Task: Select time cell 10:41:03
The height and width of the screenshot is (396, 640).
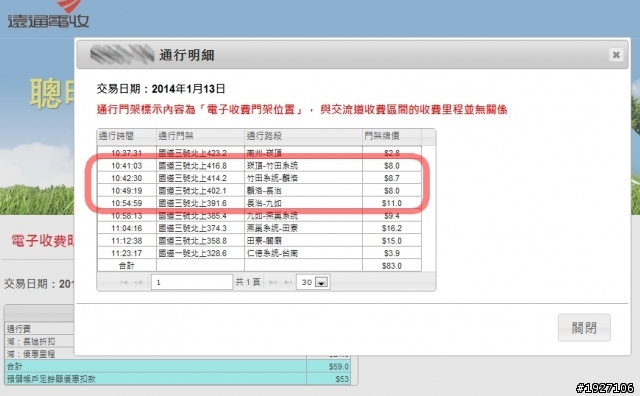Action: click(x=127, y=166)
